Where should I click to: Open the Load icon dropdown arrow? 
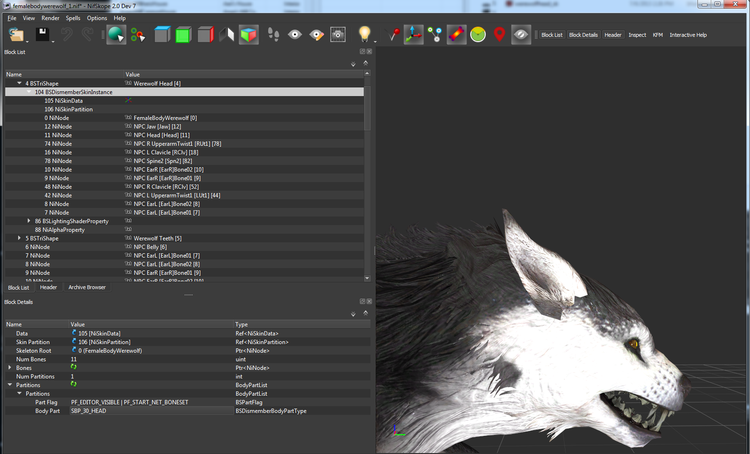coord(27,42)
